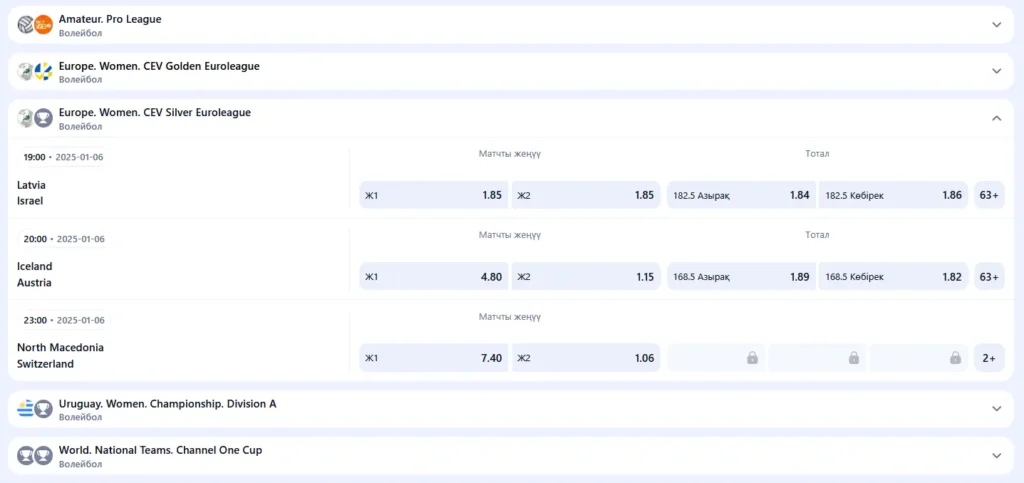Image resolution: width=1024 pixels, height=483 pixels.
Task: Expand the Amateur Pro League section
Action: 996,25
